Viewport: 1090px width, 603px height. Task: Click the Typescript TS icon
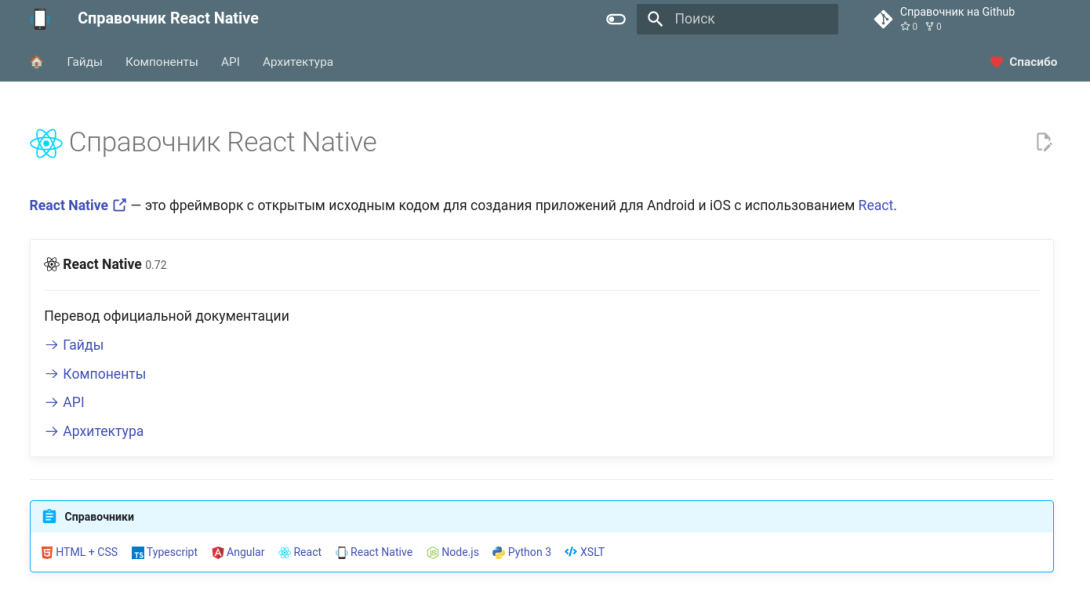(x=138, y=553)
